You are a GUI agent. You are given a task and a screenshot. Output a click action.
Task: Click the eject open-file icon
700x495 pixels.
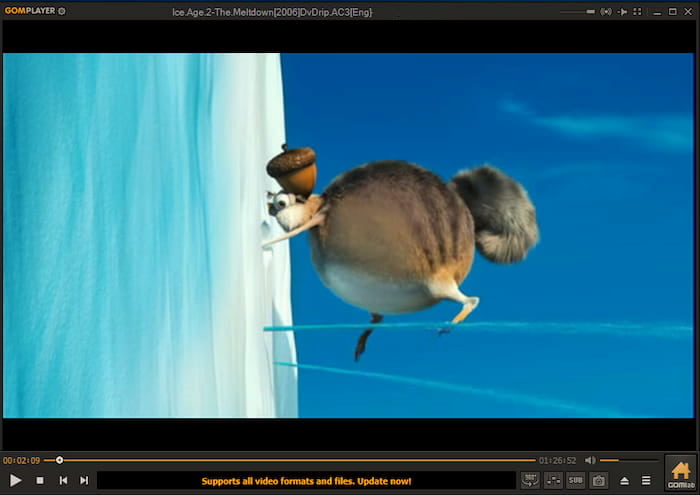tap(625, 481)
